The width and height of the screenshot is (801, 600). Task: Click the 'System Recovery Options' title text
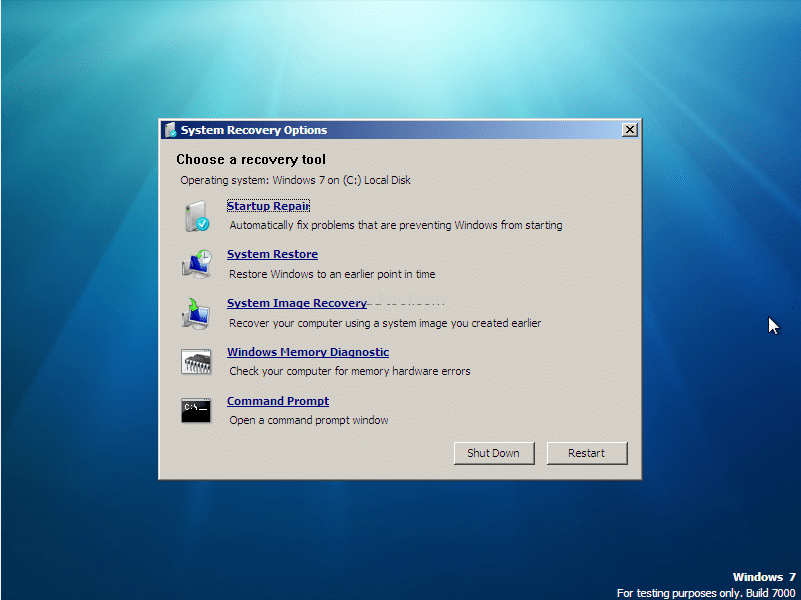(x=254, y=130)
